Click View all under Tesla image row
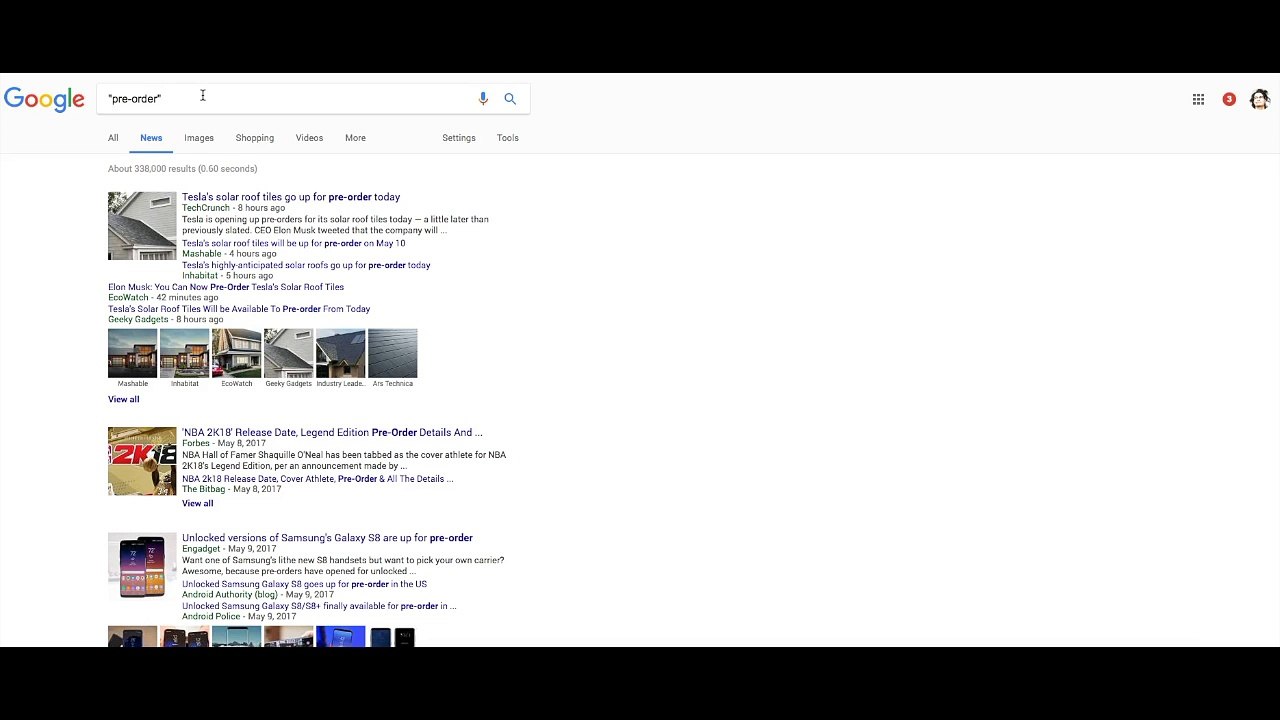Viewport: 1280px width, 720px height. click(x=124, y=399)
